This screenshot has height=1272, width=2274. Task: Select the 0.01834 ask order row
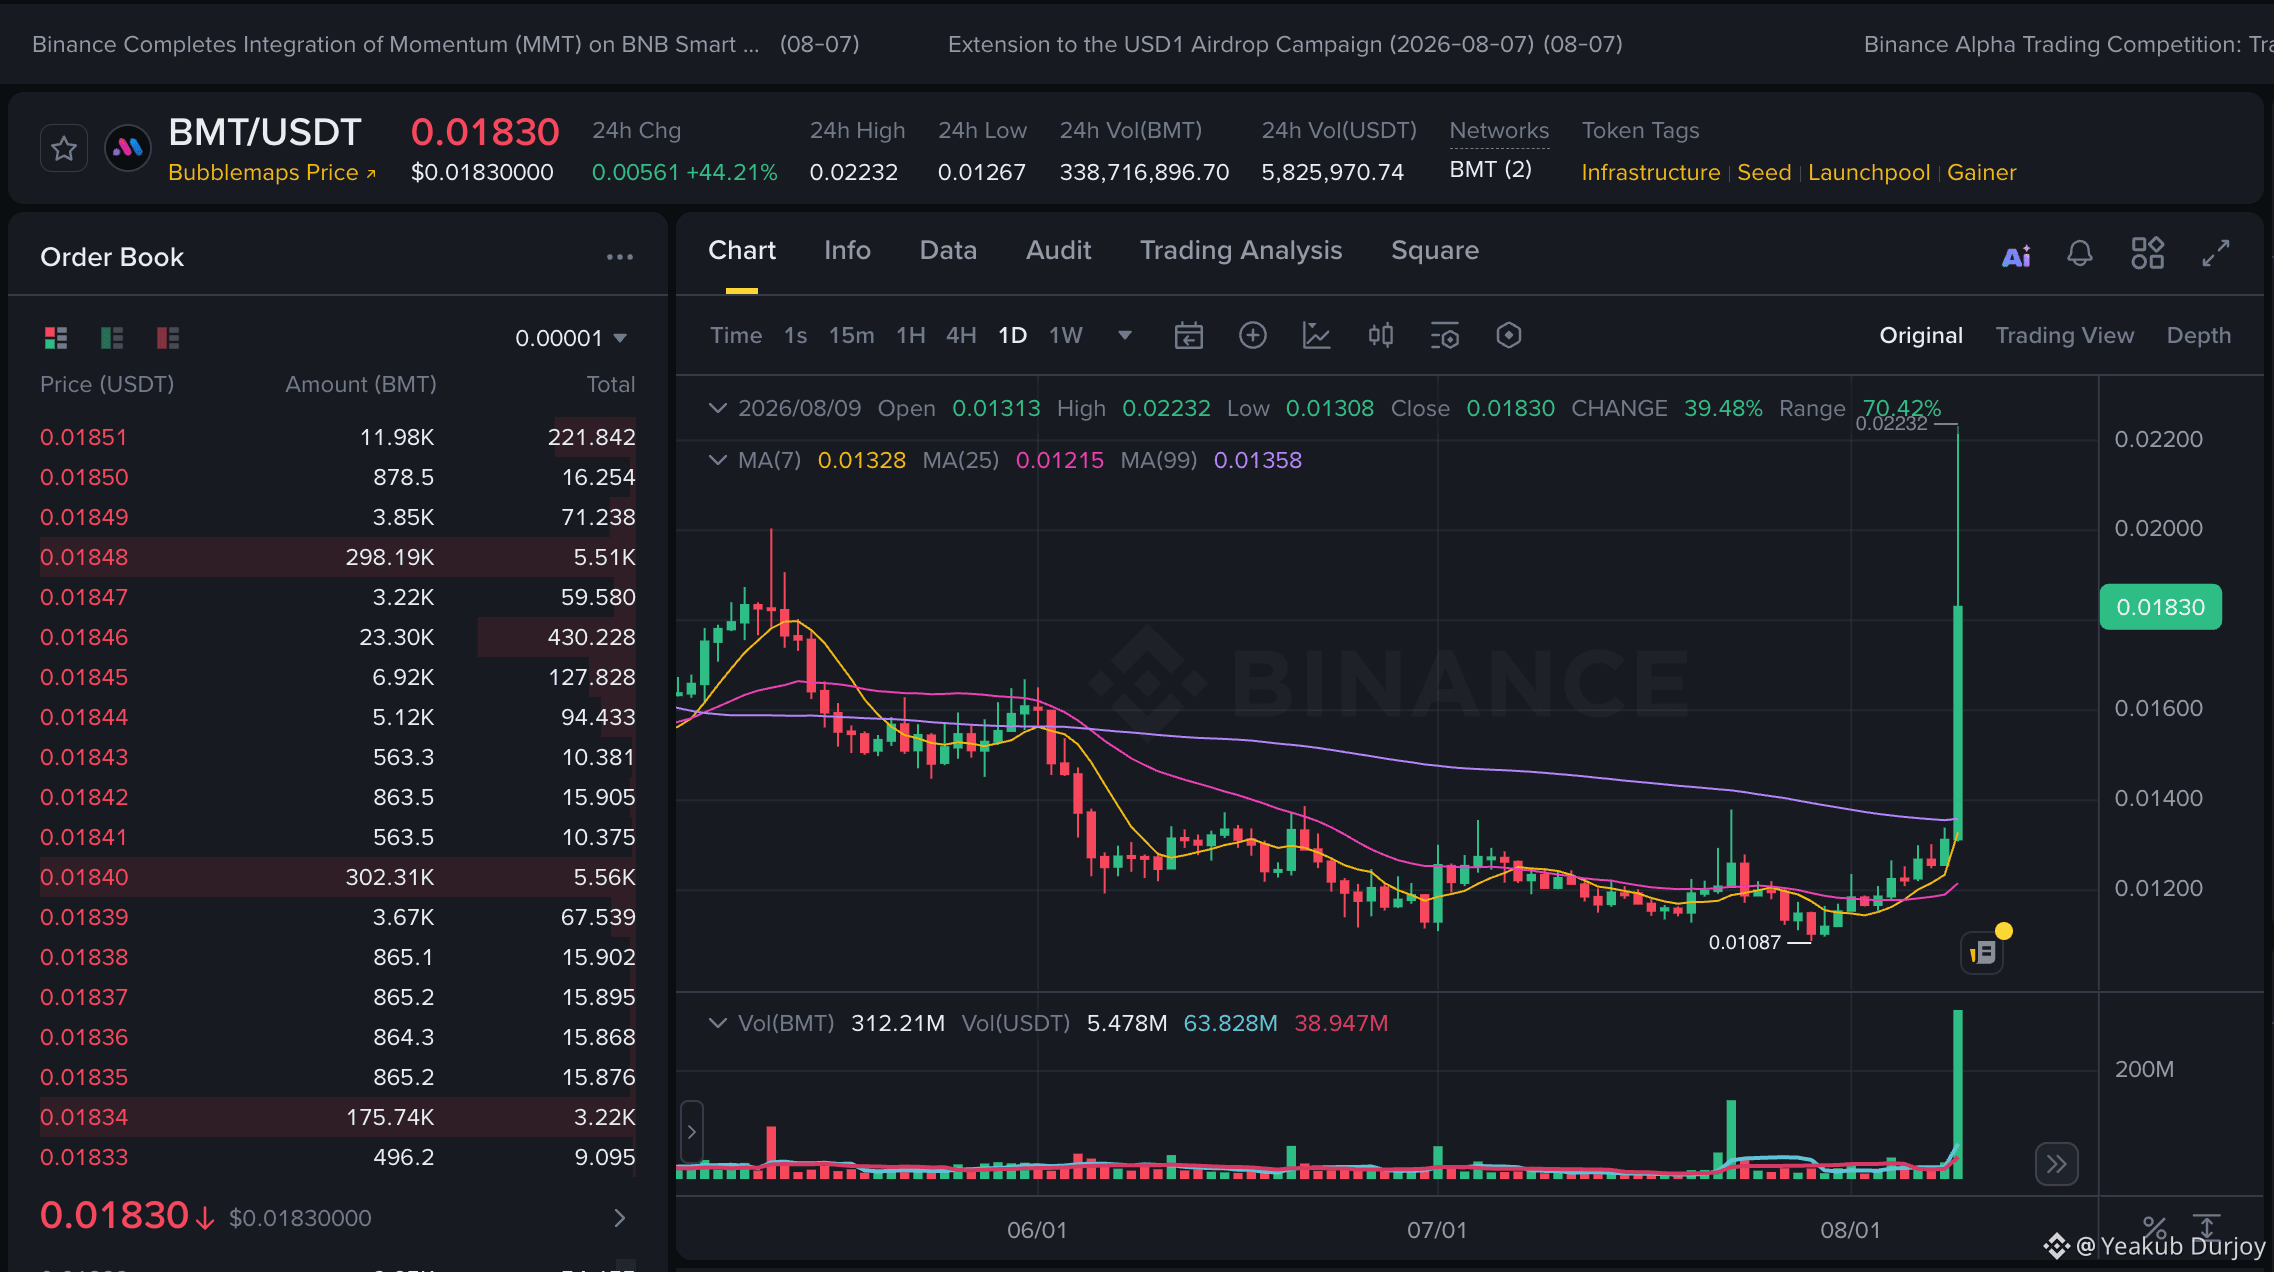[338, 1117]
